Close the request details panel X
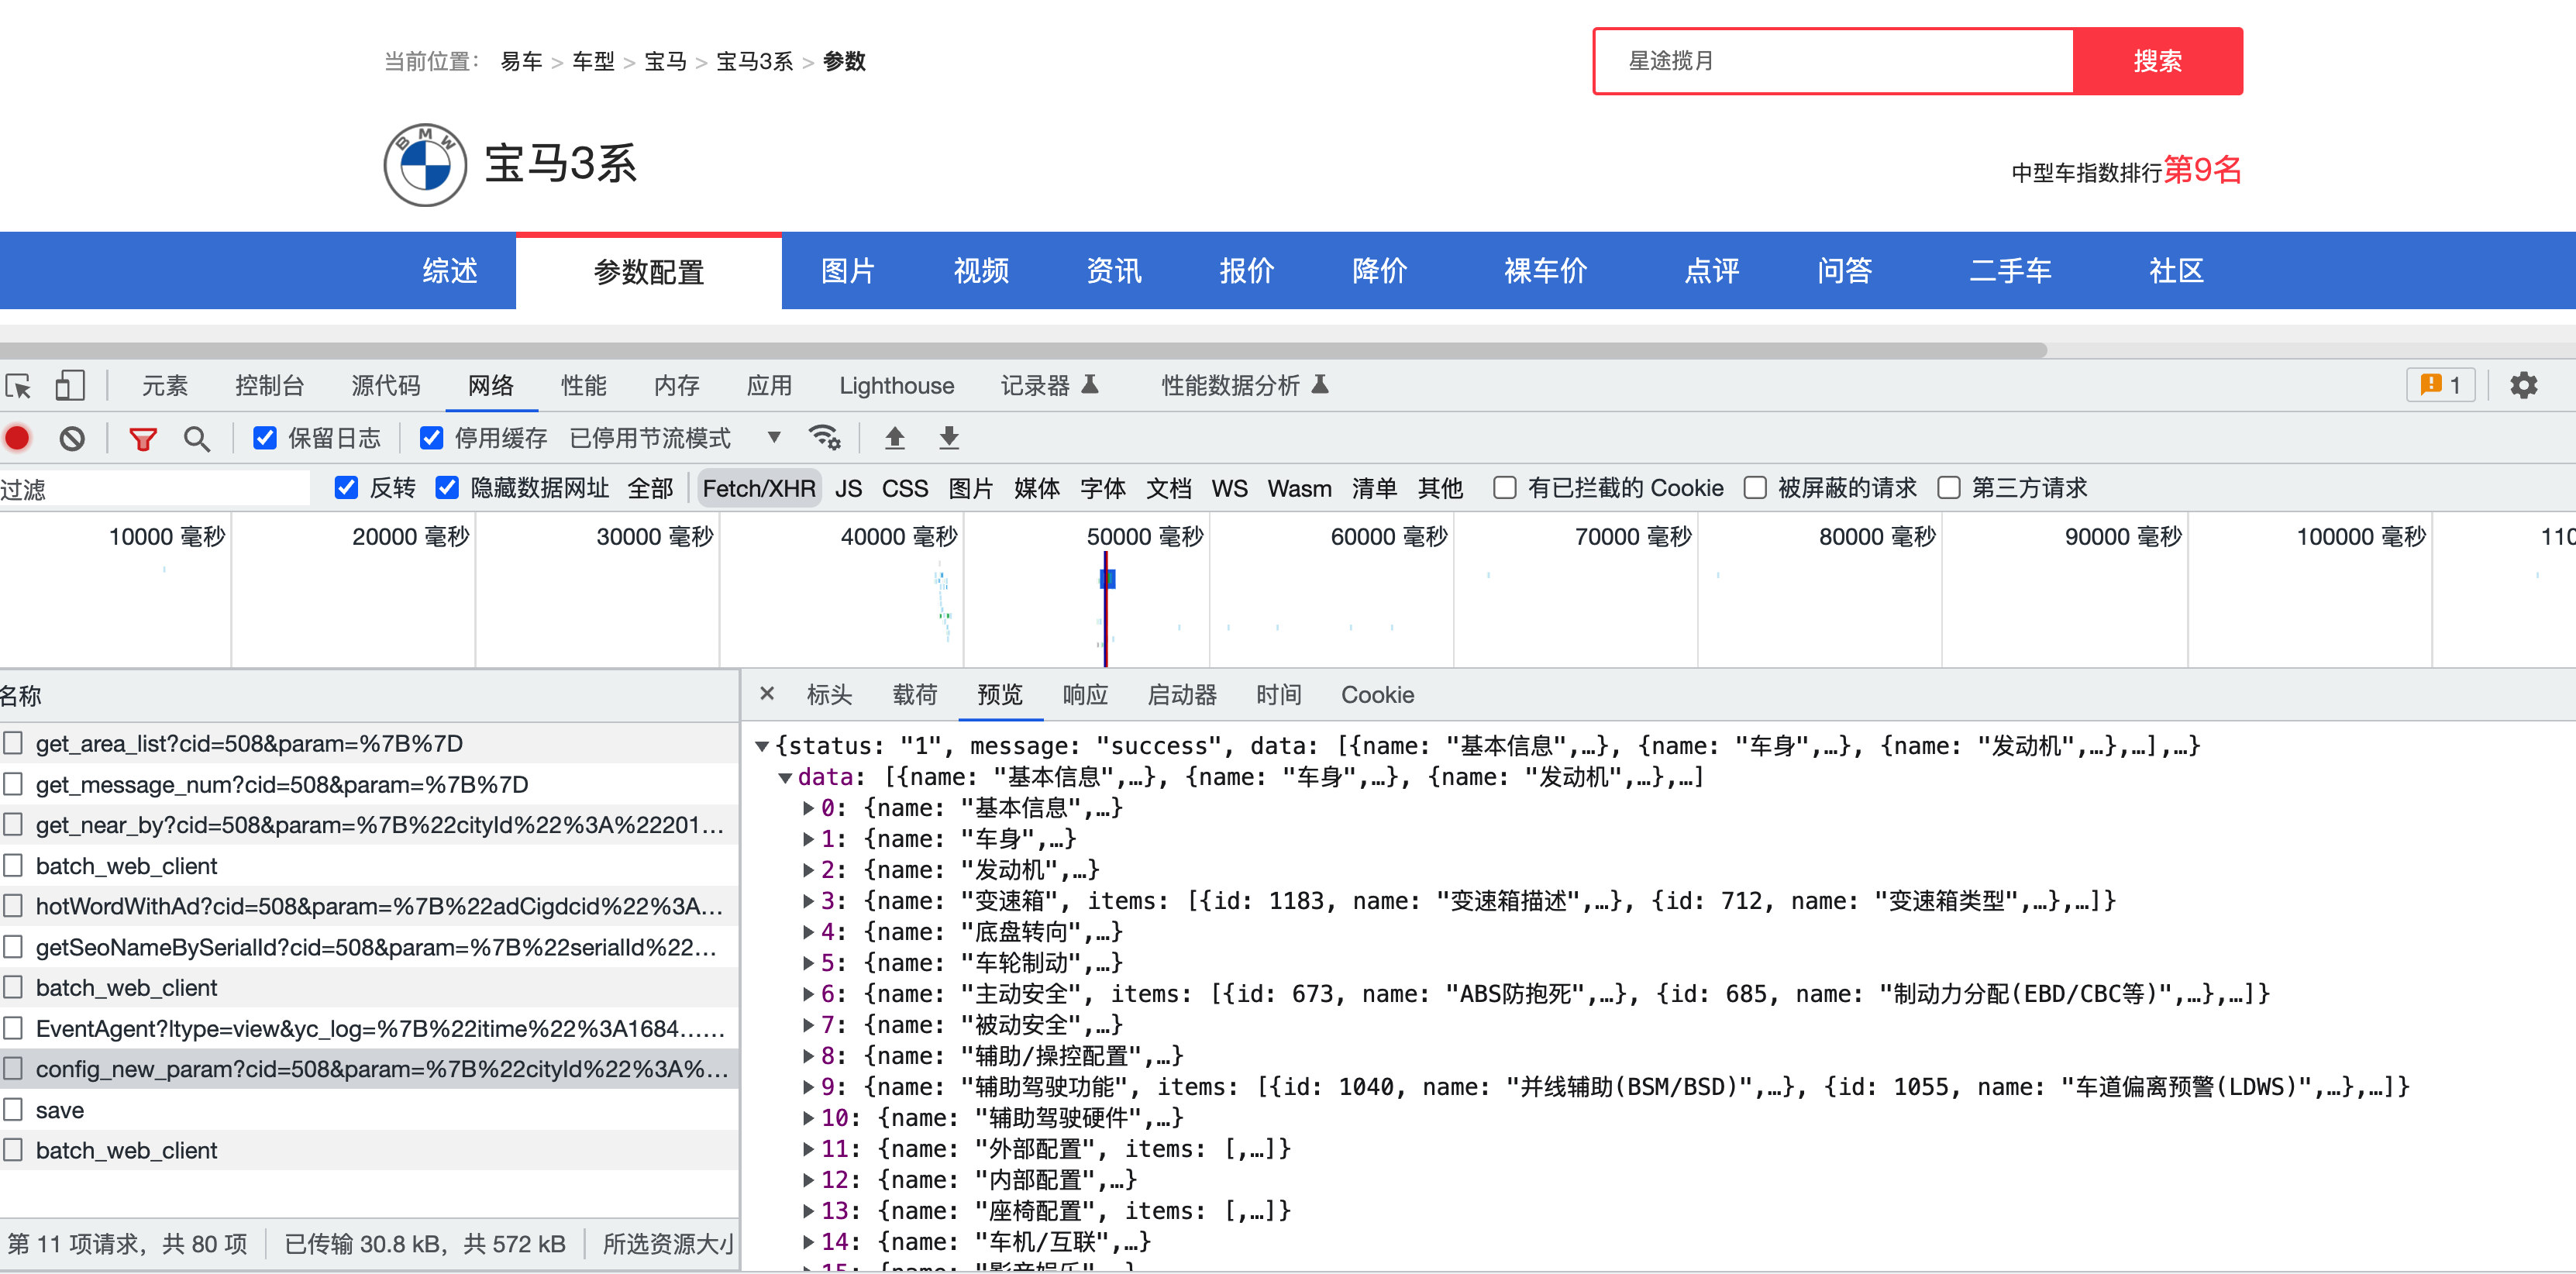 767,693
